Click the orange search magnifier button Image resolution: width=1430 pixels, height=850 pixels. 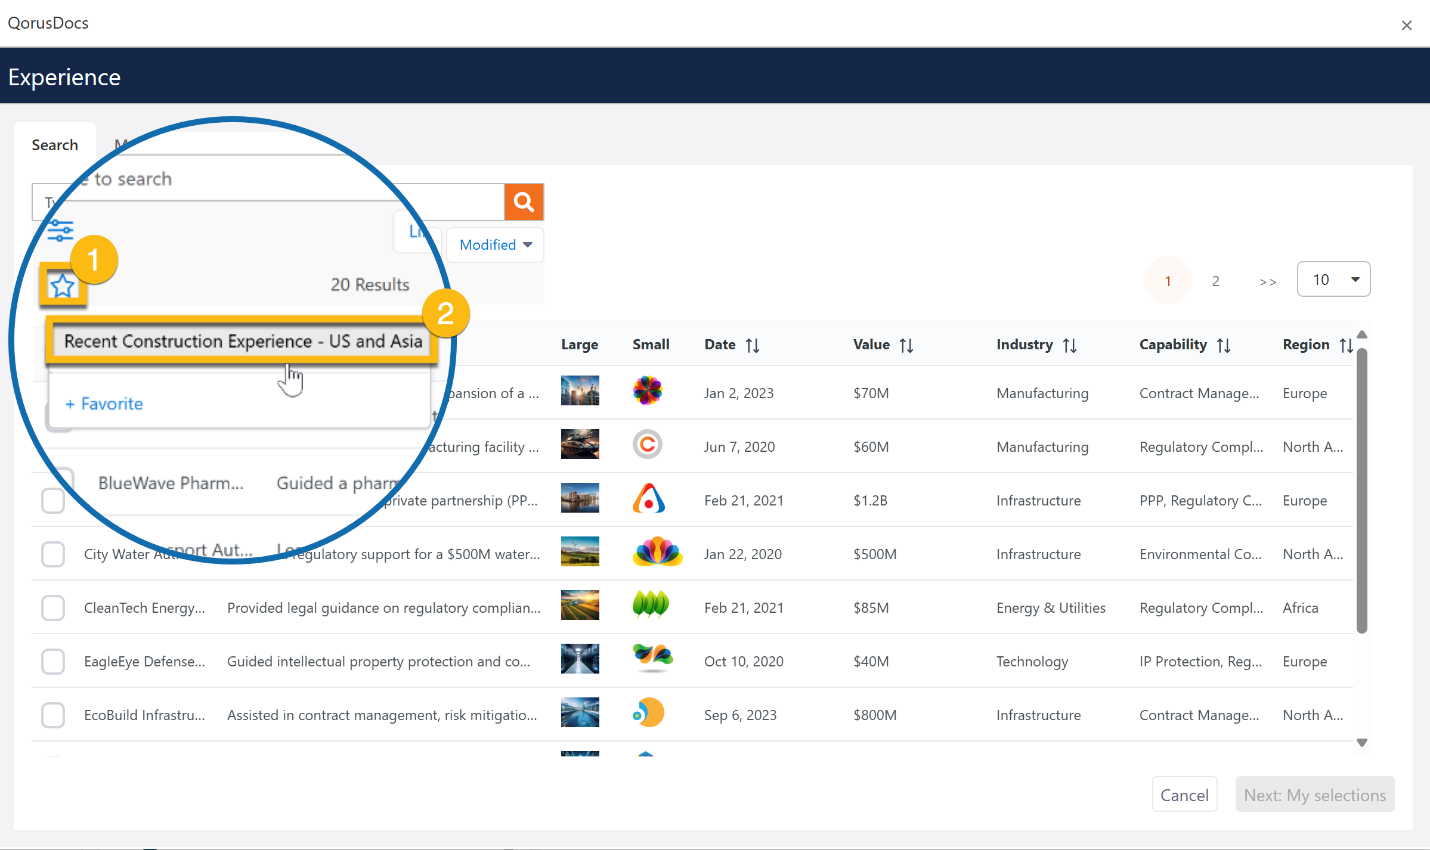(x=524, y=202)
